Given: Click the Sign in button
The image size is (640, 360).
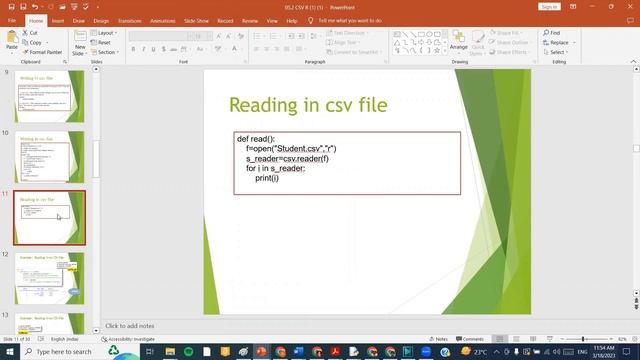Looking at the screenshot, I should (549, 7).
